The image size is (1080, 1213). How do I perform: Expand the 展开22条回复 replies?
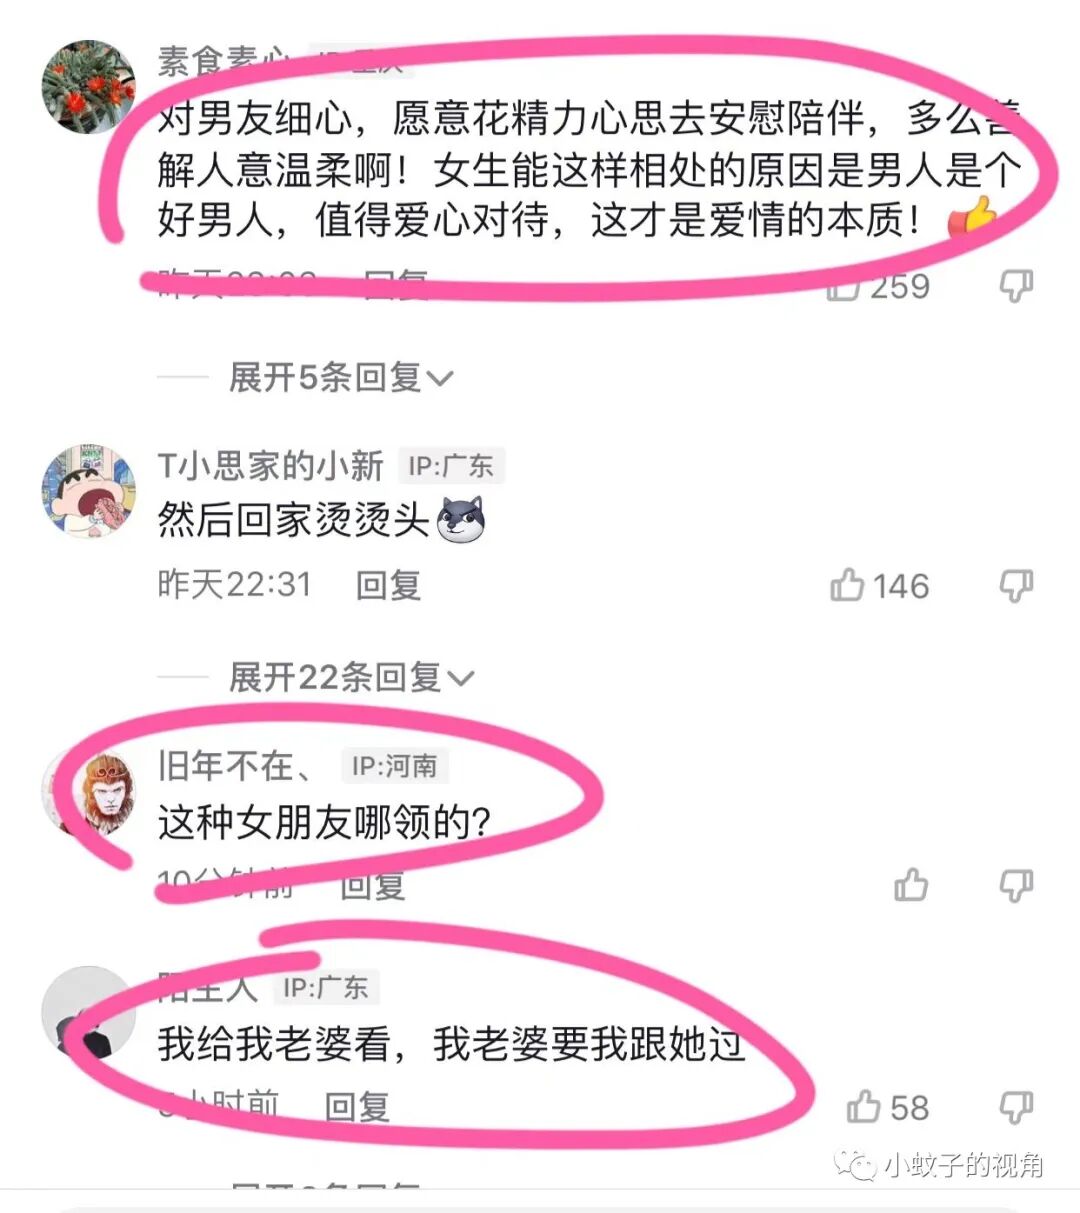(350, 678)
